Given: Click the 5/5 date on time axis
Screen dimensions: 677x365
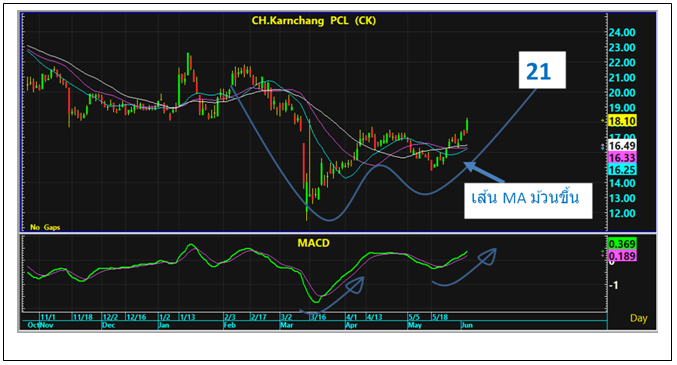Looking at the screenshot, I should [x=414, y=317].
